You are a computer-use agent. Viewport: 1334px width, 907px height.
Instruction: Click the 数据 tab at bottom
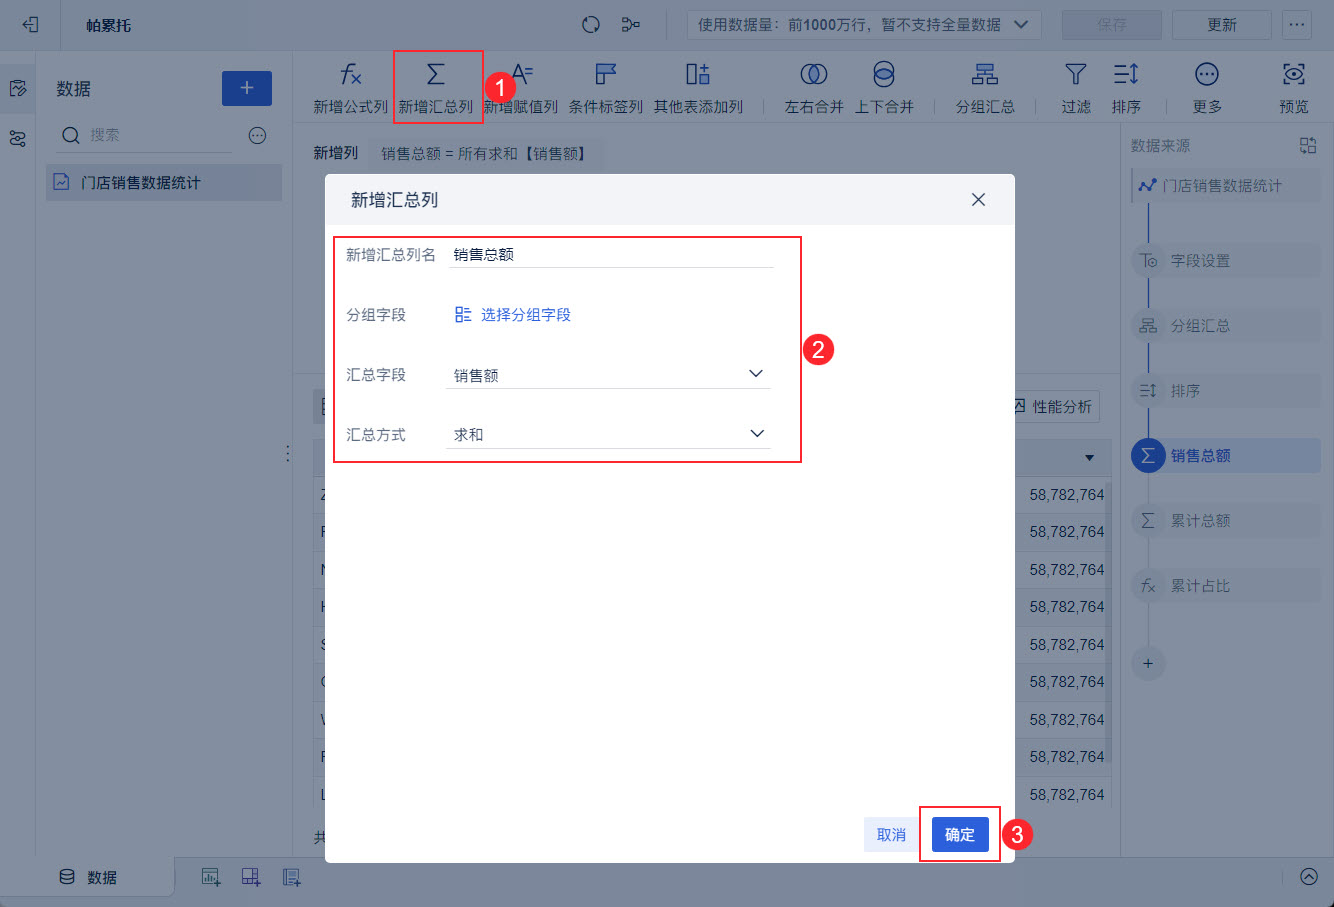click(88, 877)
